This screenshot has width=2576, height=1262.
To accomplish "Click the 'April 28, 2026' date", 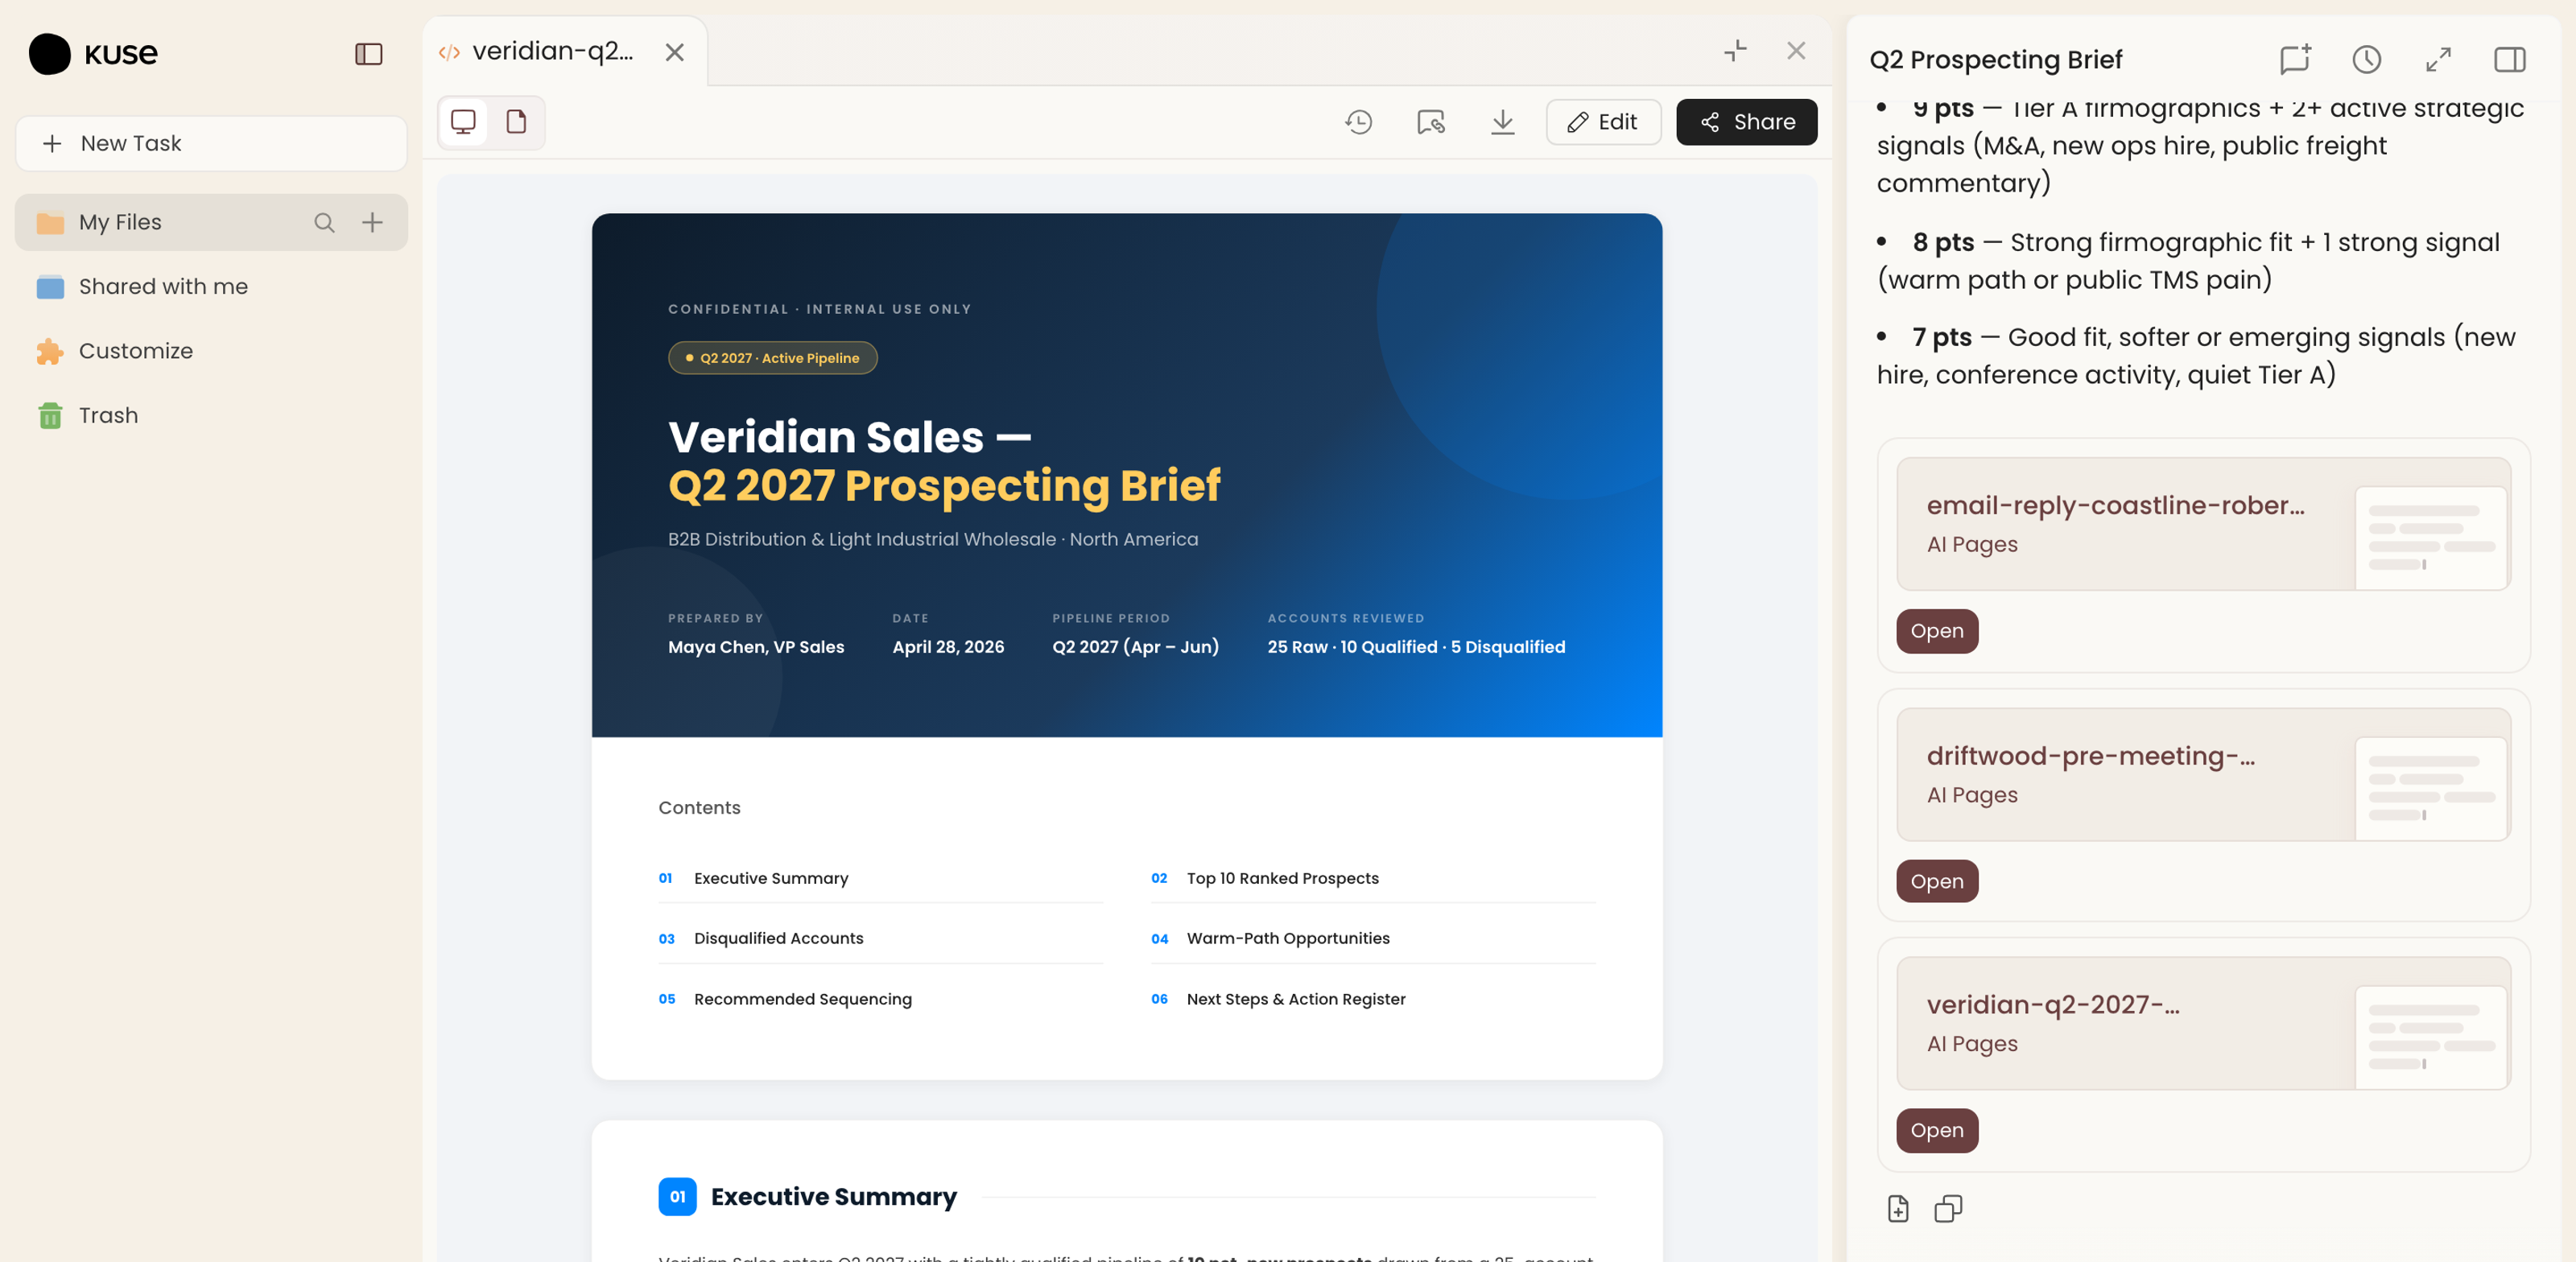I will pos(948,647).
